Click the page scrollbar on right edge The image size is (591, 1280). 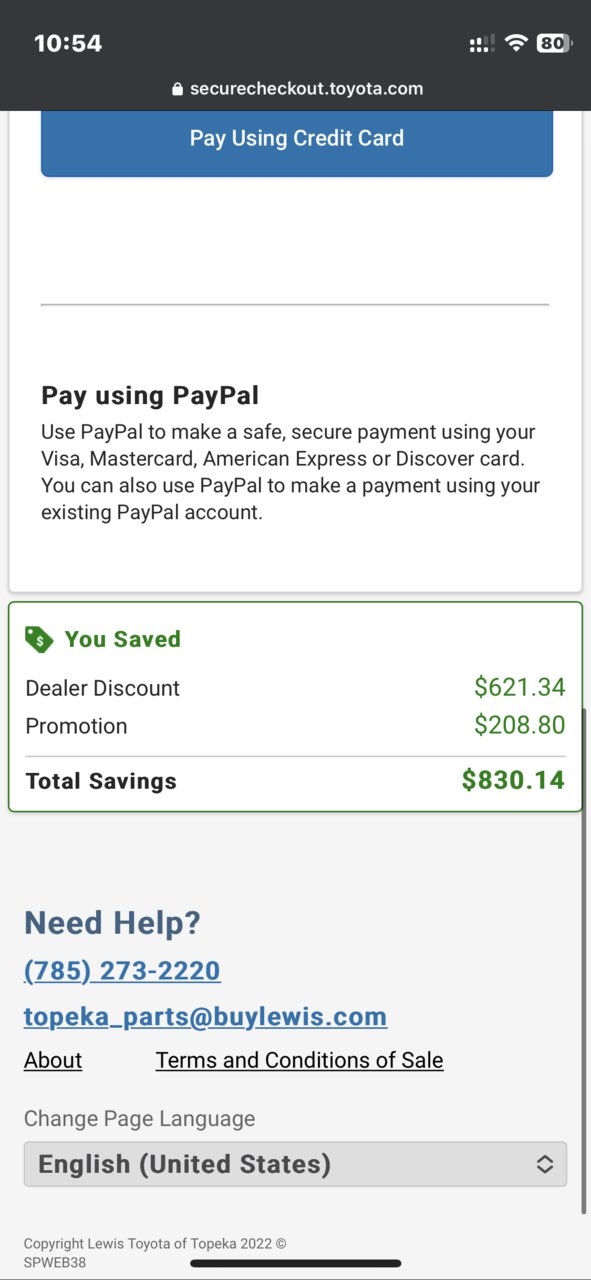click(x=586, y=960)
